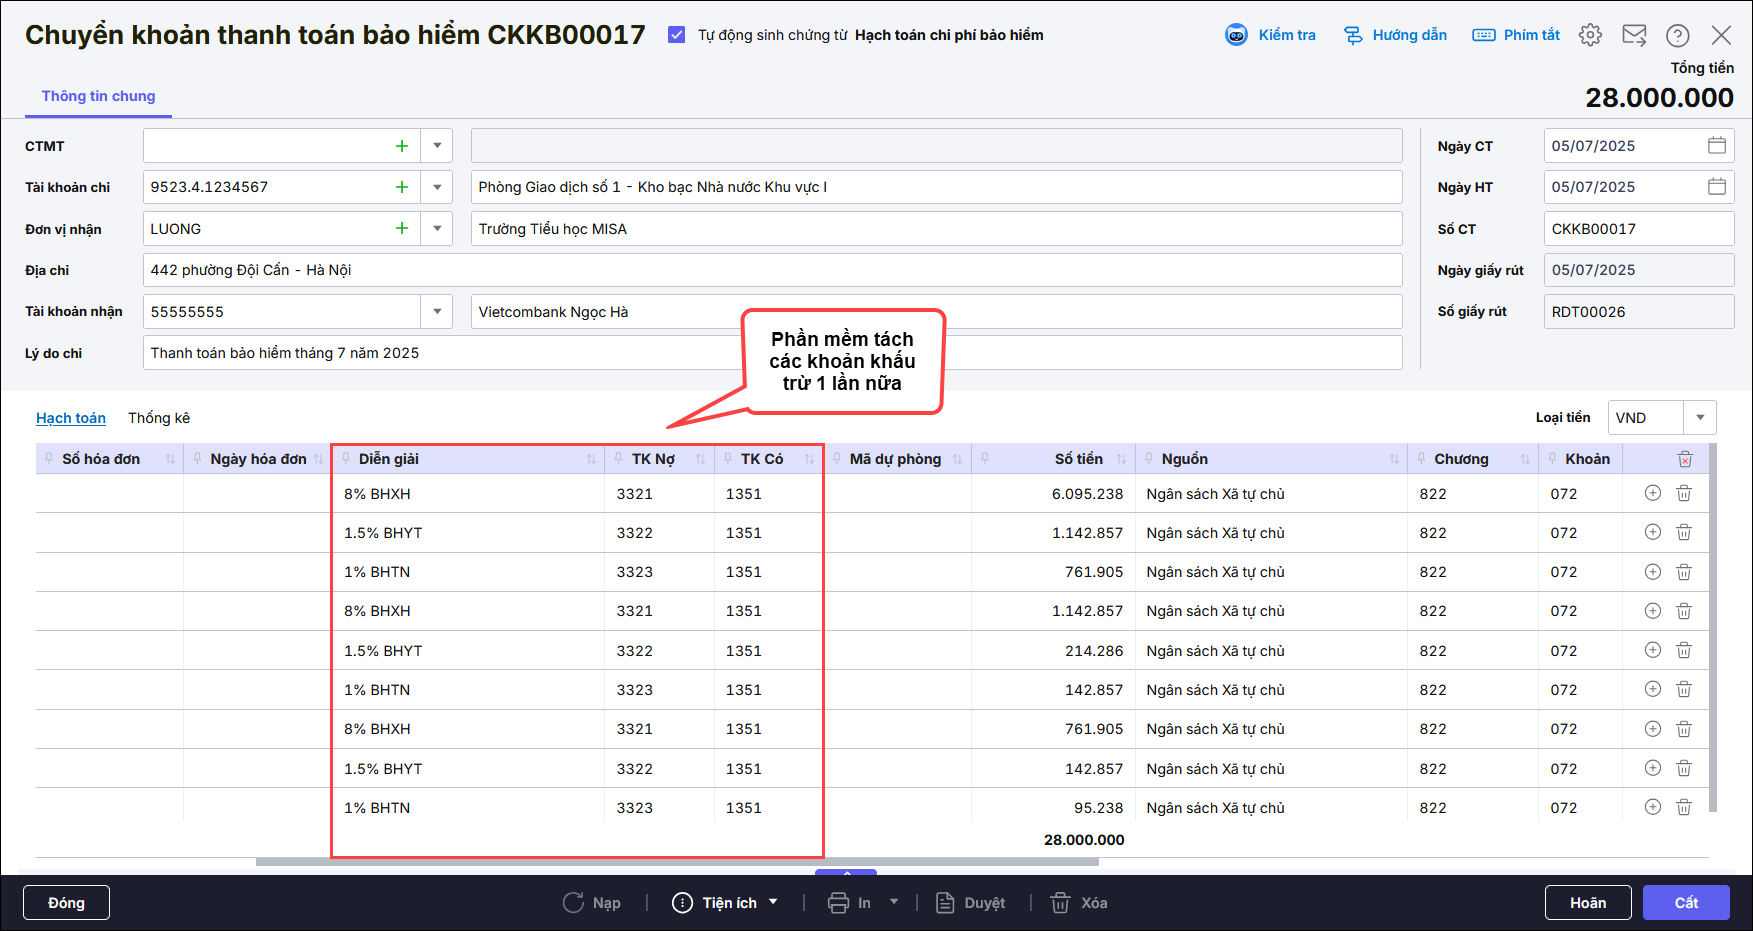Add new Tài khoản chi with plus icon

[402, 187]
